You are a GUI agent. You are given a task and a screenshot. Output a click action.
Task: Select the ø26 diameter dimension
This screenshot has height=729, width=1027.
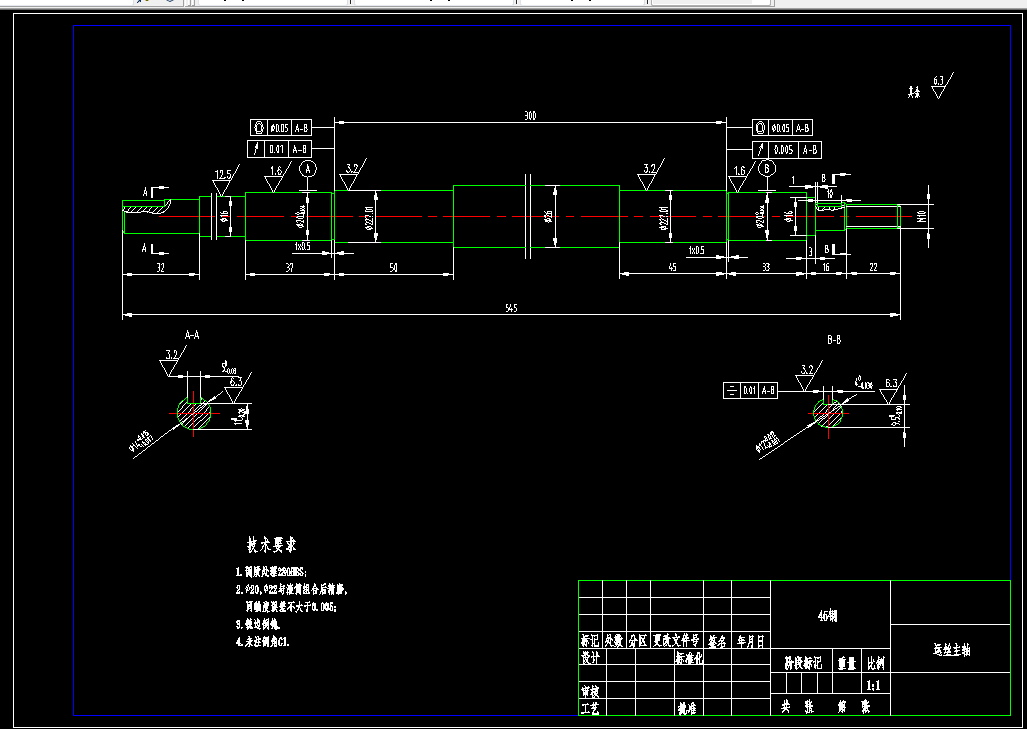tap(549, 216)
